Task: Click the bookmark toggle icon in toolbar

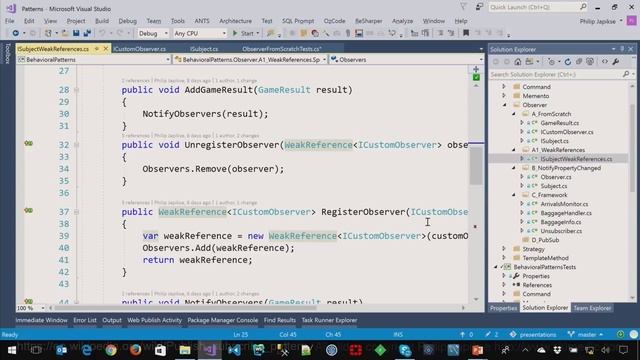Action: pos(466,33)
